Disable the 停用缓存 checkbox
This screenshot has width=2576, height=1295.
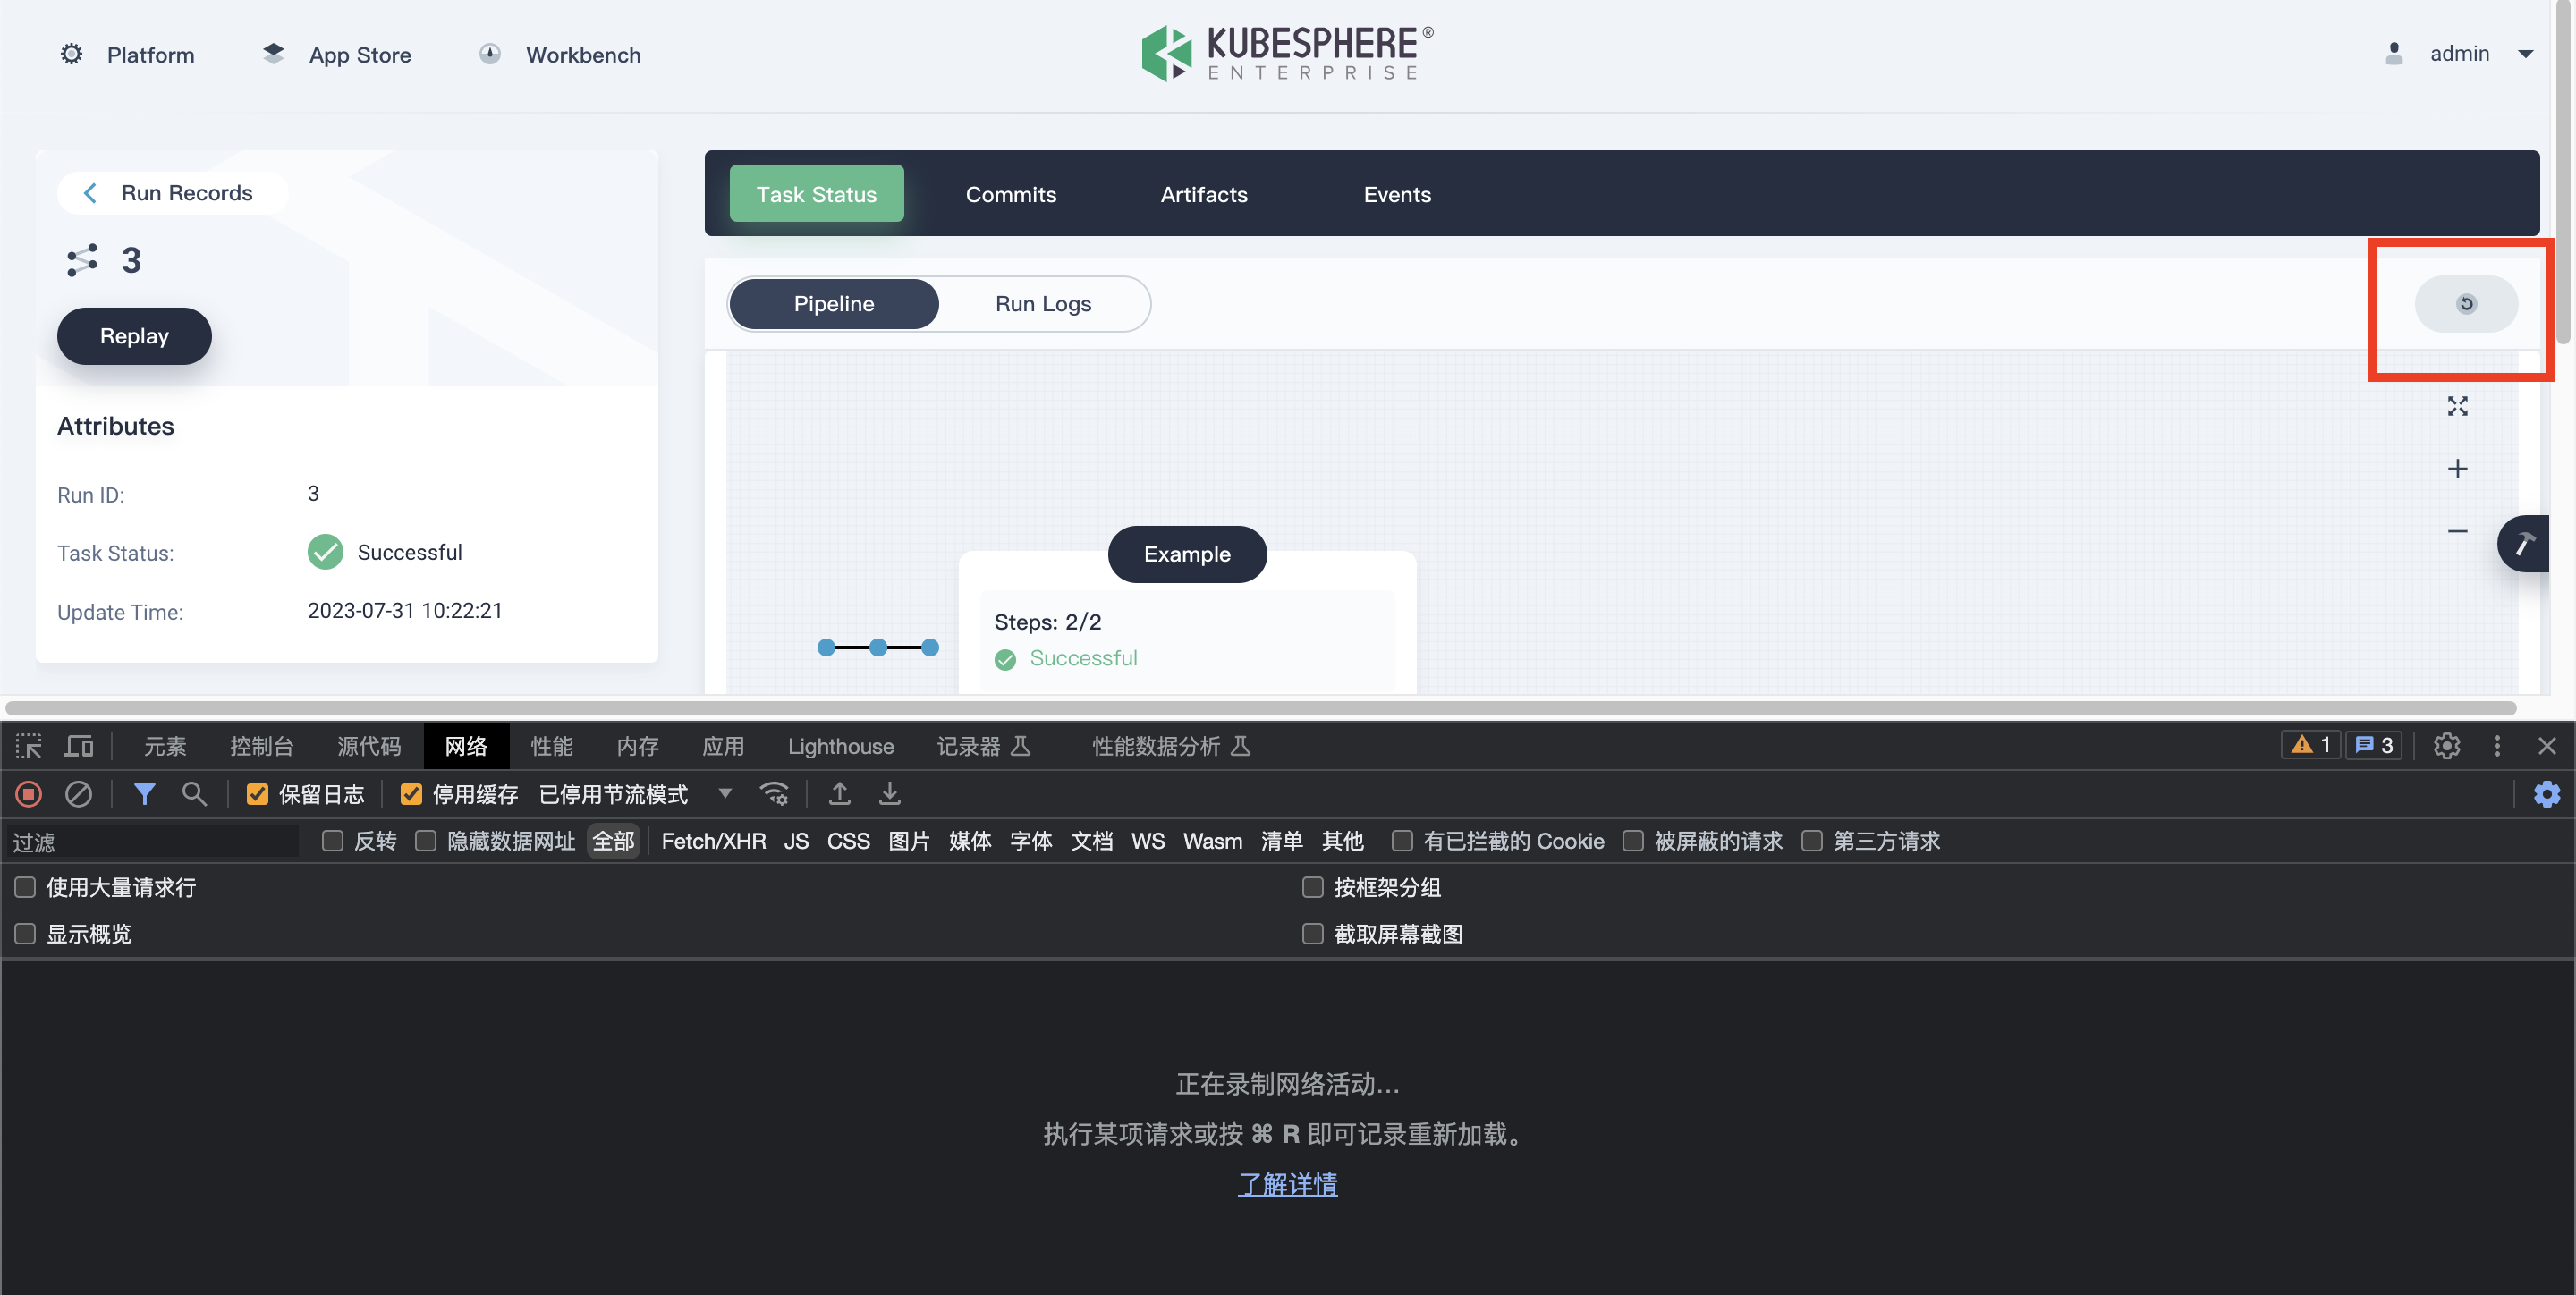pyautogui.click(x=411, y=793)
